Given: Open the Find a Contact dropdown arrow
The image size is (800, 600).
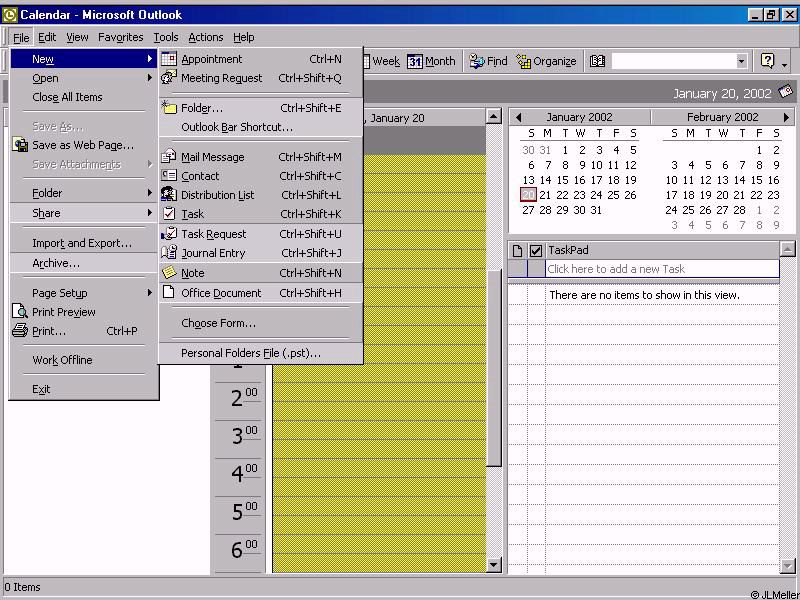Looking at the screenshot, I should 741,61.
